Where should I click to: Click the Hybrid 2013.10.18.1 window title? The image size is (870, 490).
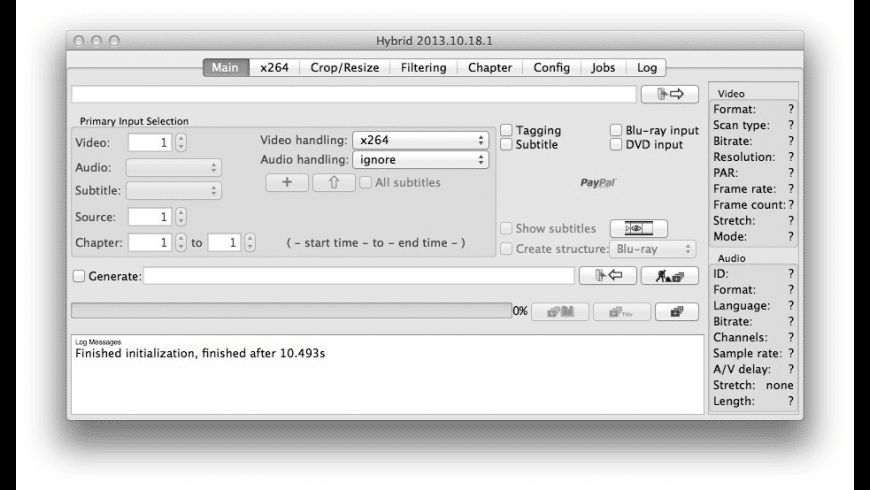(x=434, y=41)
